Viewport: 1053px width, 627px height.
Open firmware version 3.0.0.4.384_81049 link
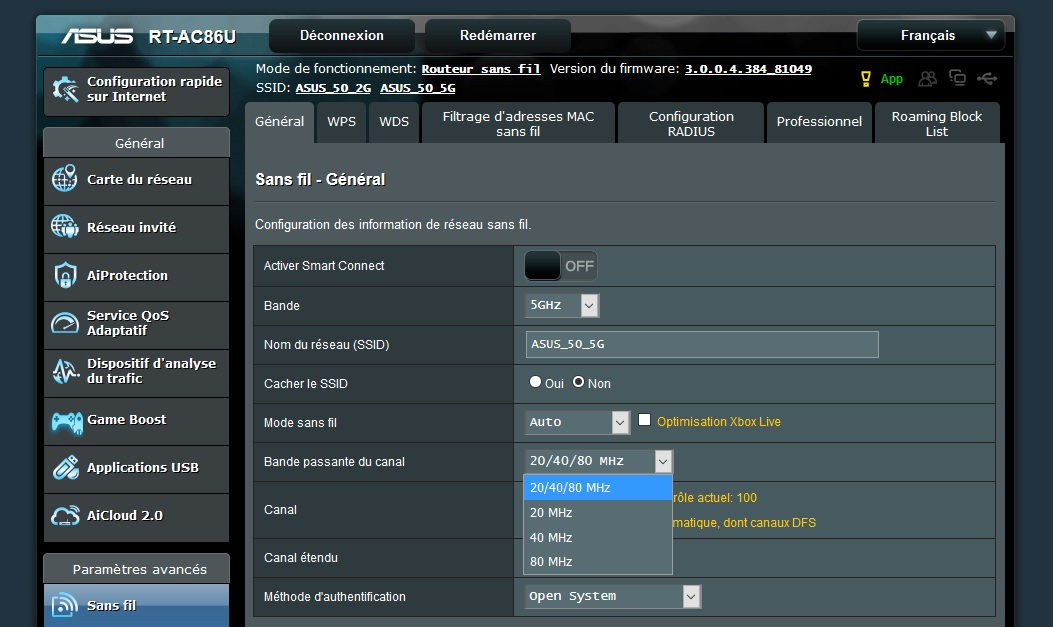pyautogui.click(x=748, y=68)
